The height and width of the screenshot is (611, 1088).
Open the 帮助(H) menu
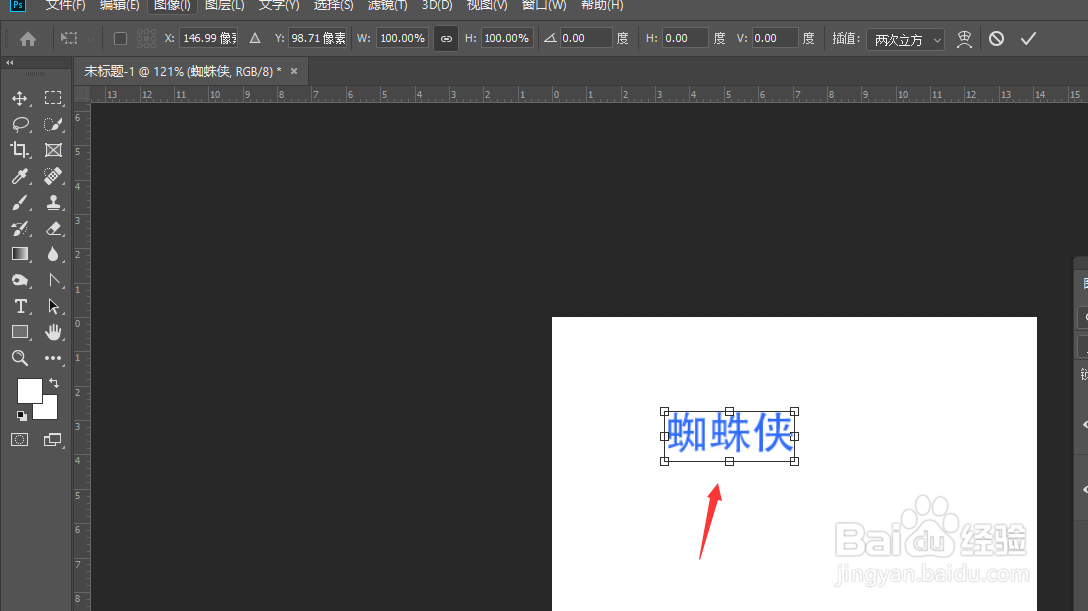(x=602, y=6)
